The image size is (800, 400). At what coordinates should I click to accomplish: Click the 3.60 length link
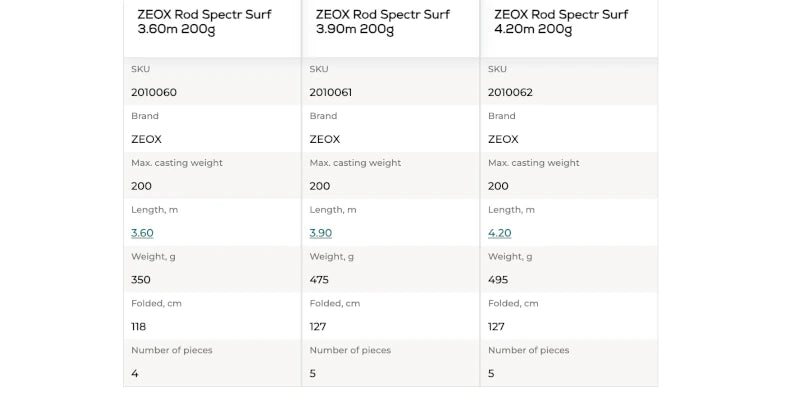click(x=142, y=233)
